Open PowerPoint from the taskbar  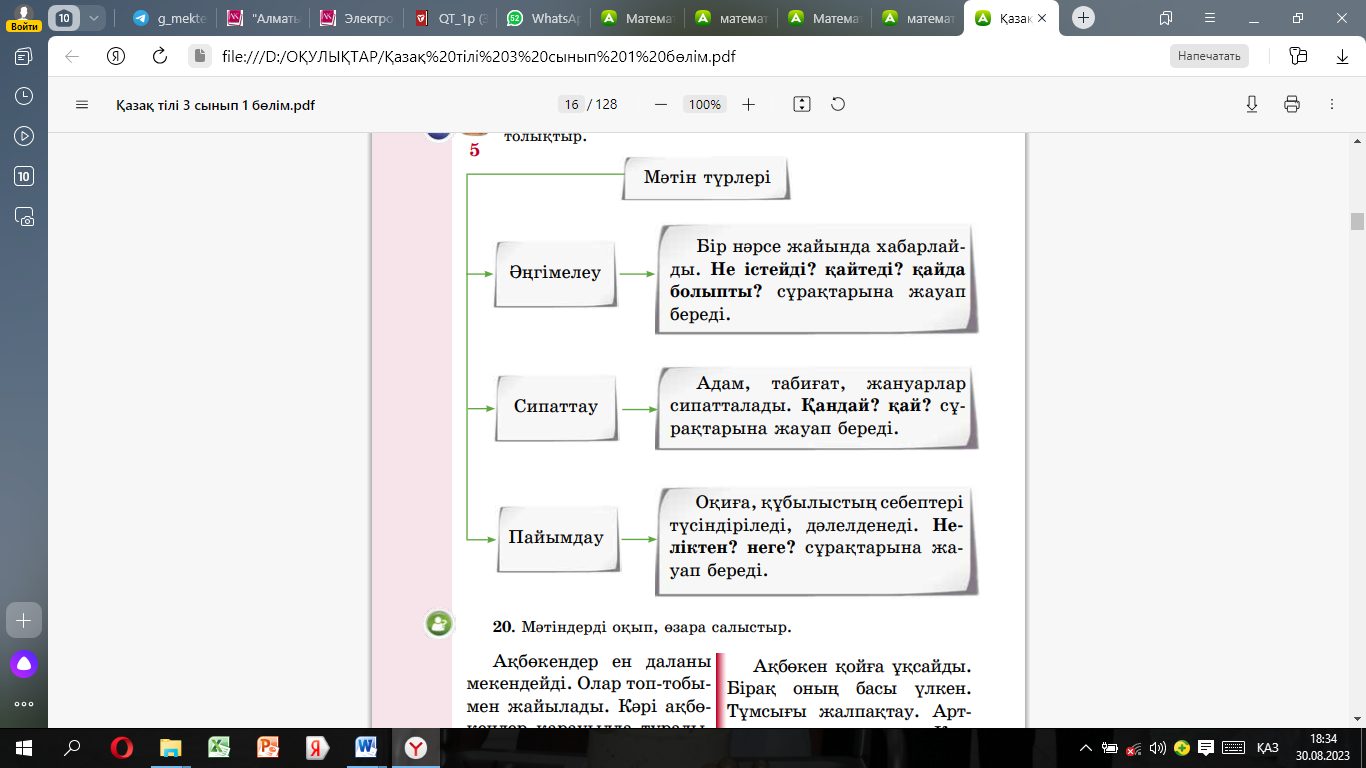tap(268, 747)
